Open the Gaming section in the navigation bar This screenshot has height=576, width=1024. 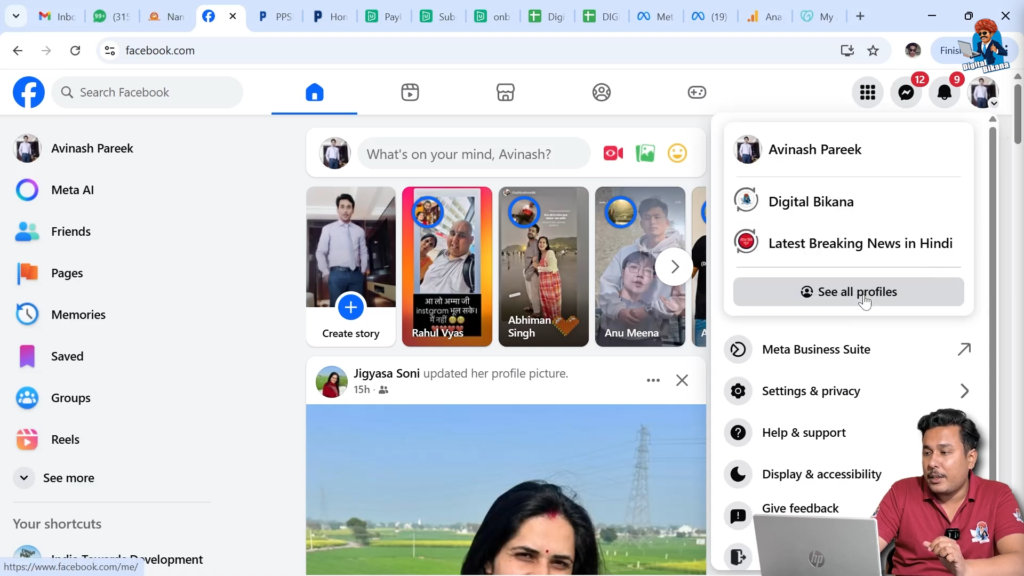click(x=697, y=91)
